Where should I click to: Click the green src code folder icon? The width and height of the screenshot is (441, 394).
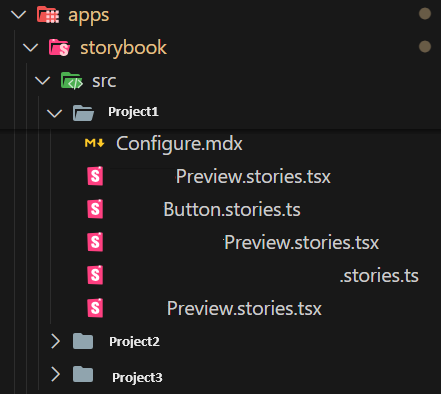(x=72, y=81)
